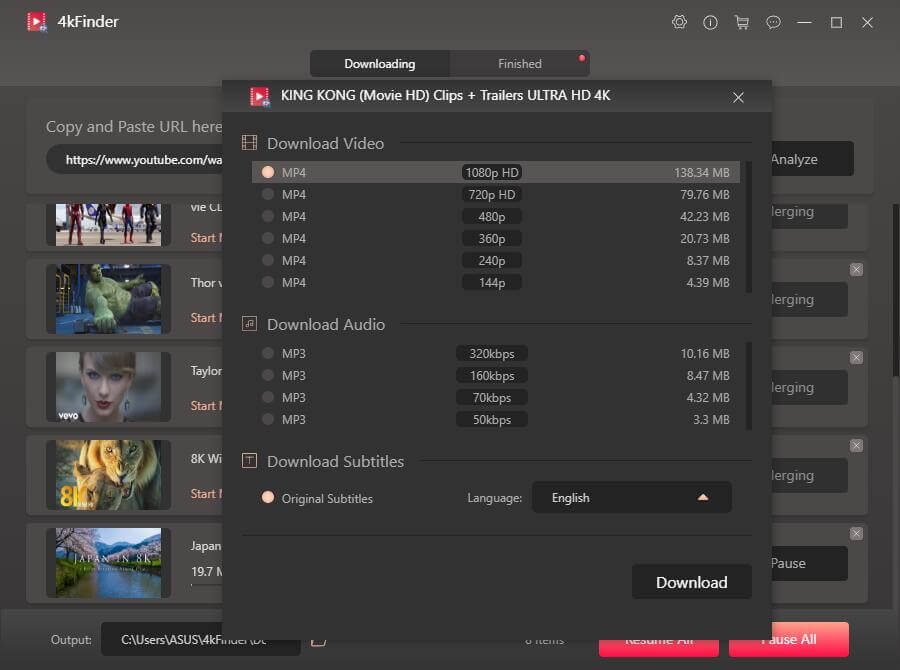Click the info circle icon
Image resolution: width=900 pixels, height=670 pixels.
[711, 22]
